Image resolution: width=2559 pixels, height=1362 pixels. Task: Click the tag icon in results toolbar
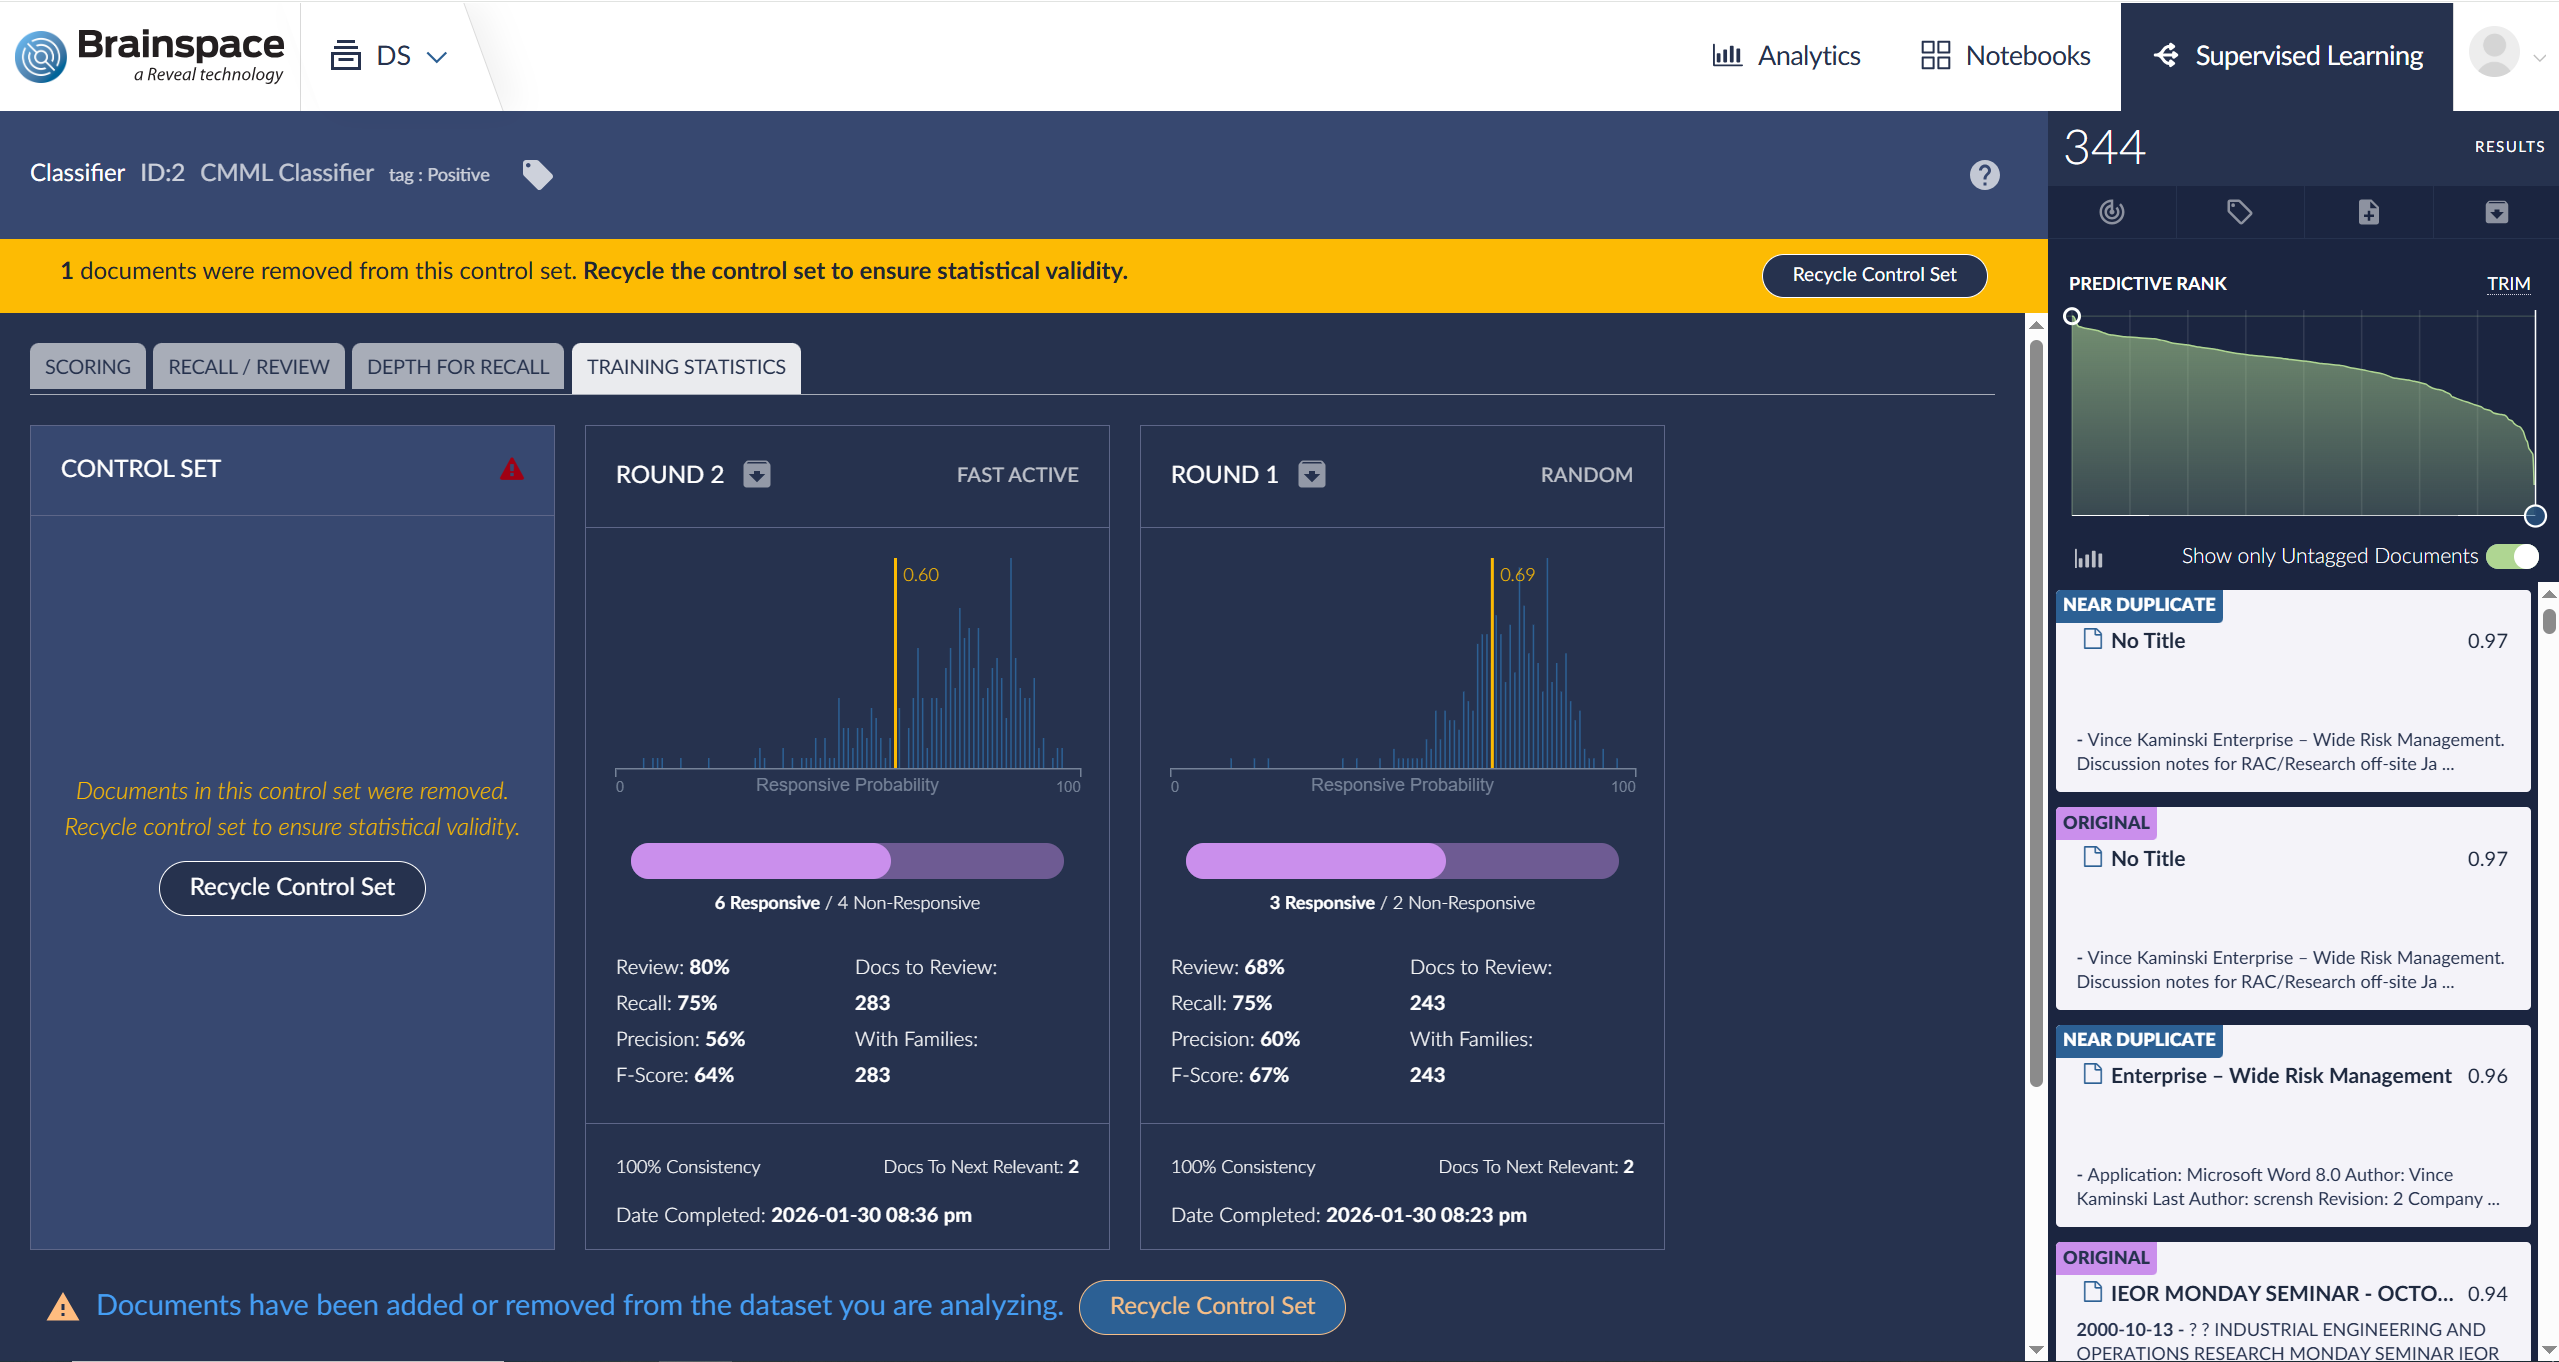coord(2239,212)
